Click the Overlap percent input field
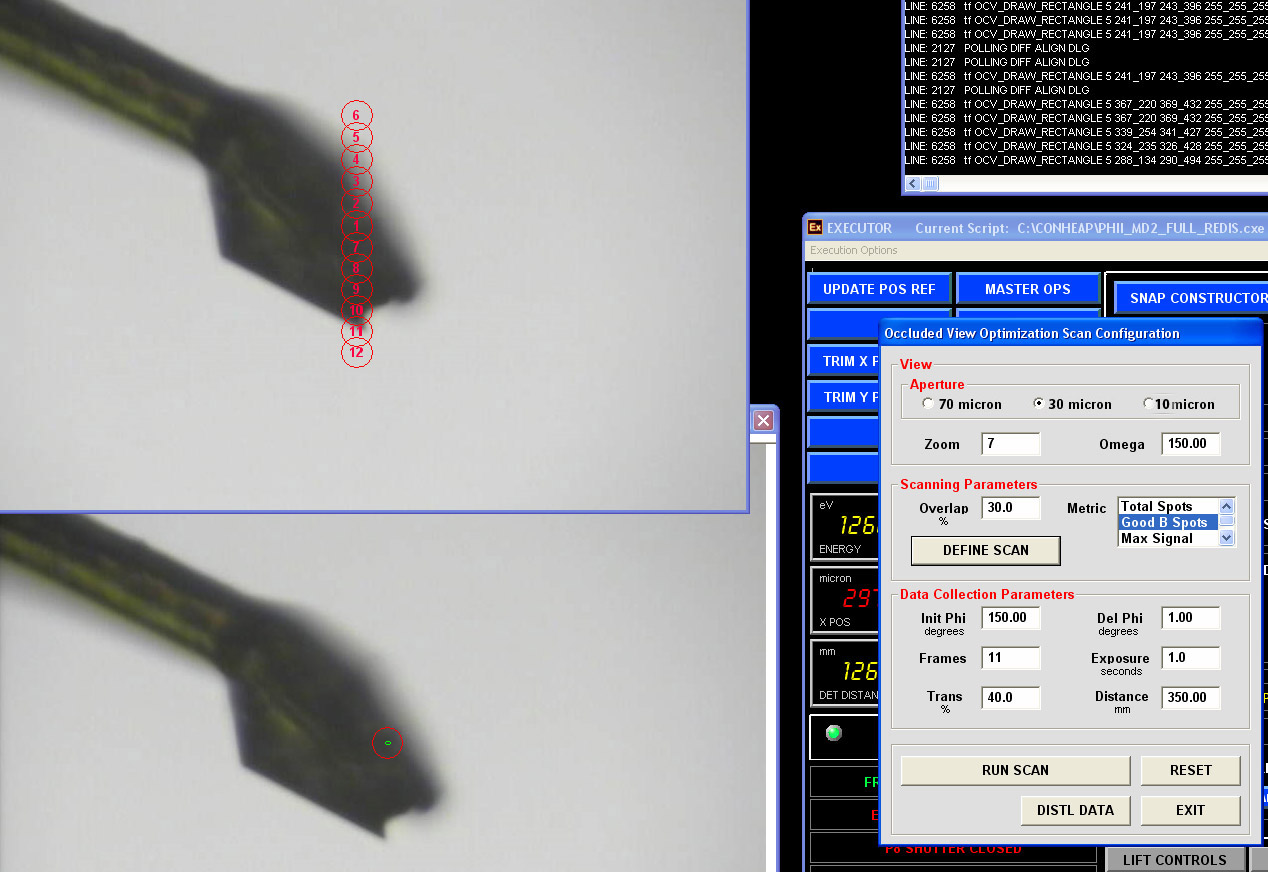The image size is (1268, 872). (1010, 508)
